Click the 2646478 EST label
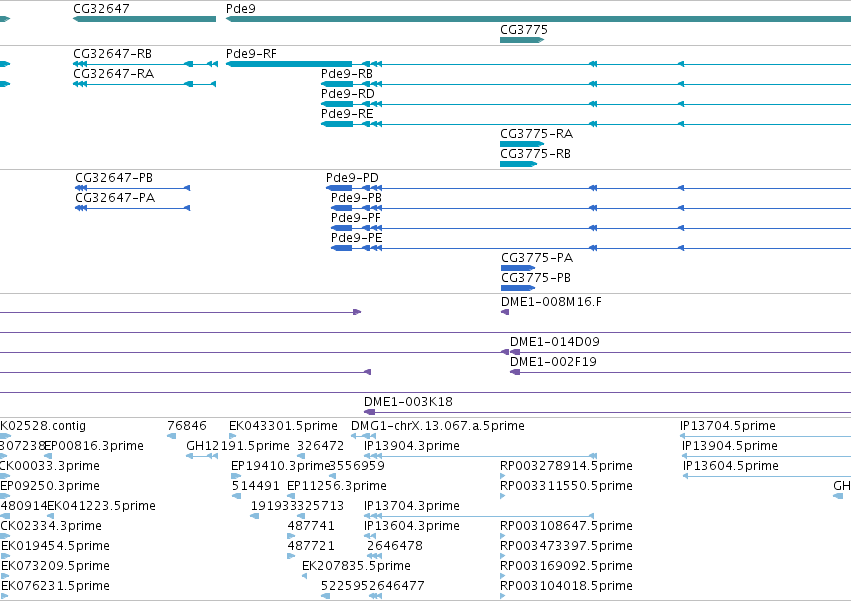851x601 pixels. (x=395, y=546)
